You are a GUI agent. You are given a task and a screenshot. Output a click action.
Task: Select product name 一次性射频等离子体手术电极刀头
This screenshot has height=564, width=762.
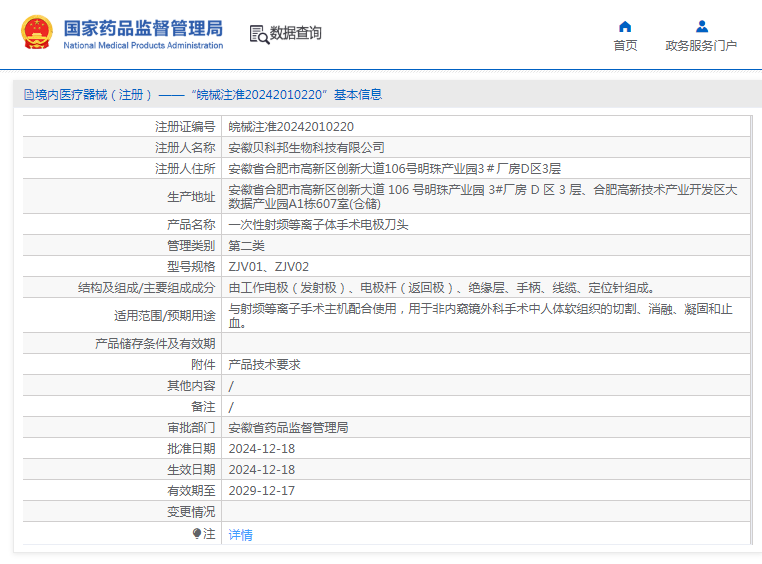point(318,224)
